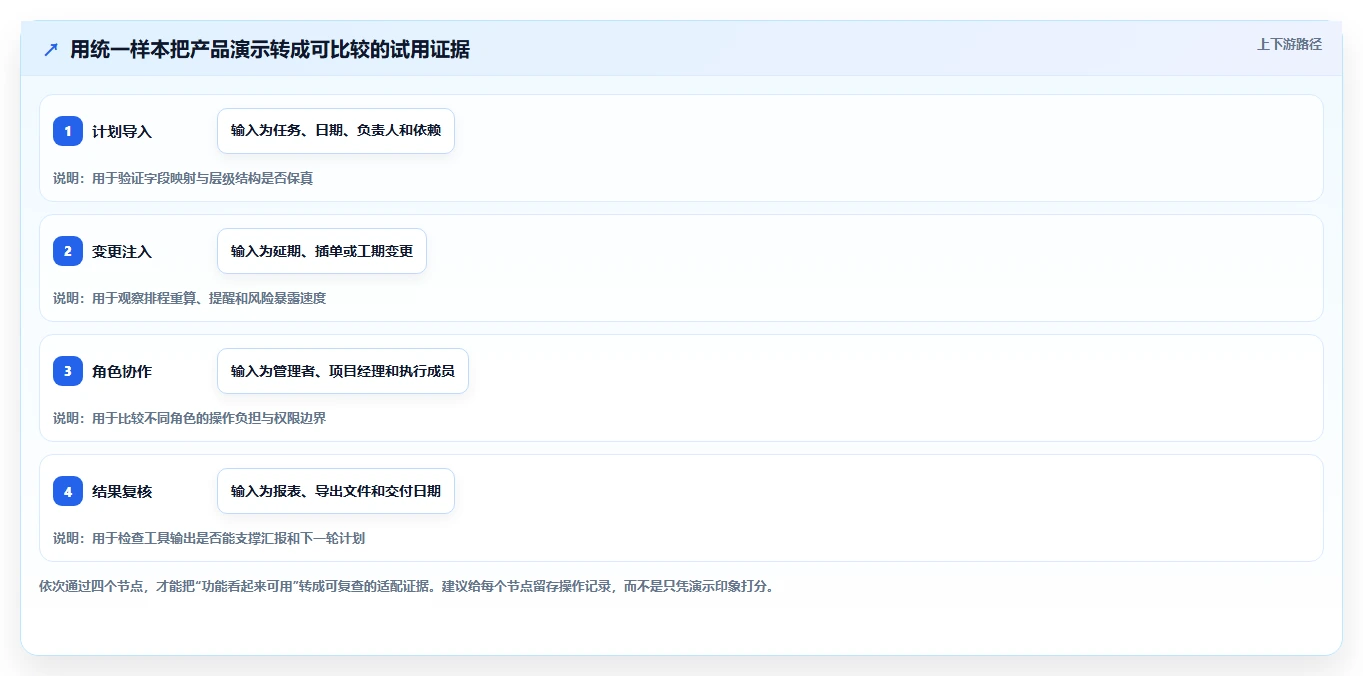This screenshot has width=1363, height=676.
Task: Click the 结果复核 step title
Action: point(122,491)
